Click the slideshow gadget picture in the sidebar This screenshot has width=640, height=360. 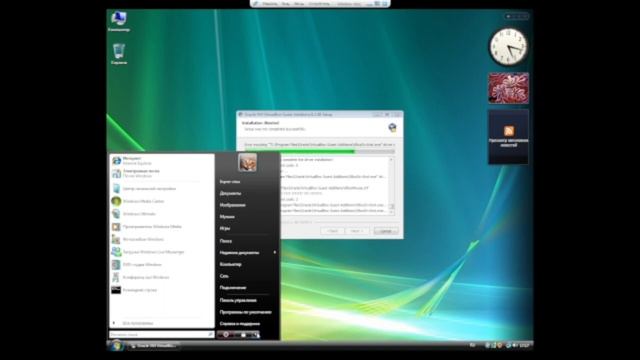point(508,88)
